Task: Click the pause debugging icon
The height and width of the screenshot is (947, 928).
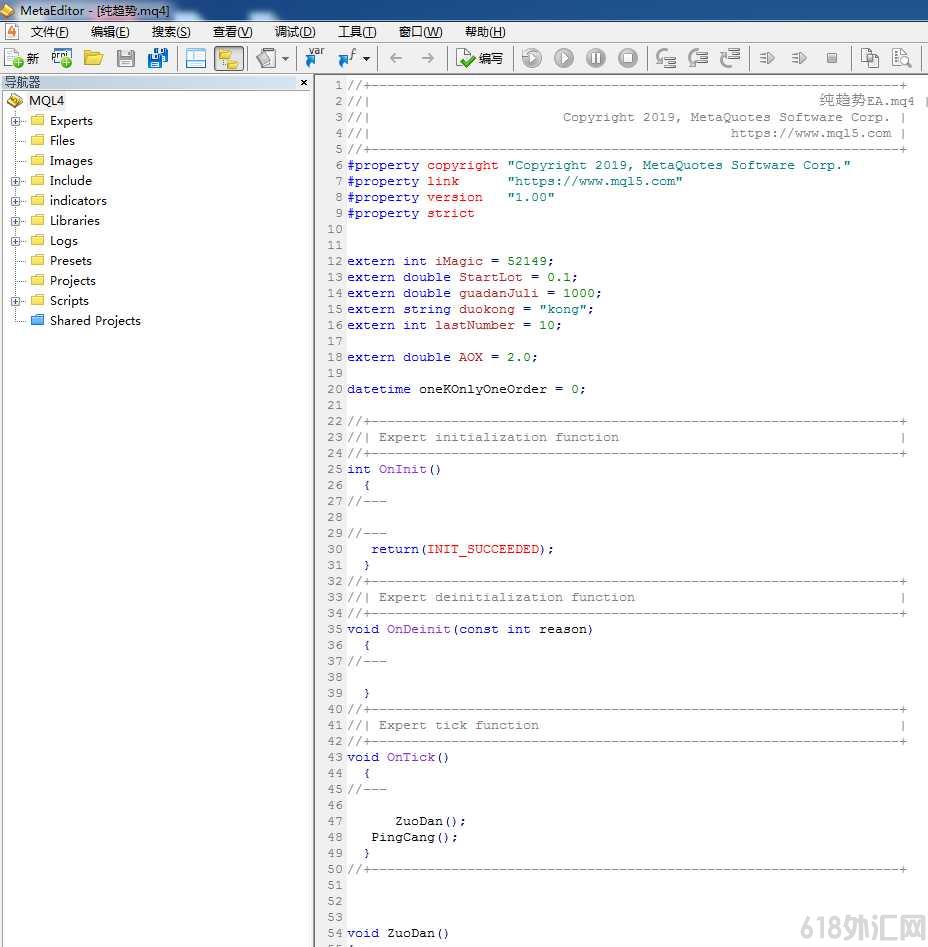Action: click(595, 58)
